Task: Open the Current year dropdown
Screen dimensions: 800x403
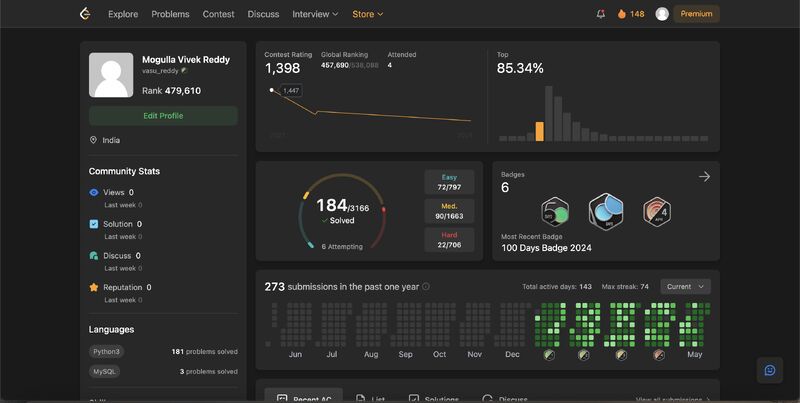Action: click(x=685, y=287)
